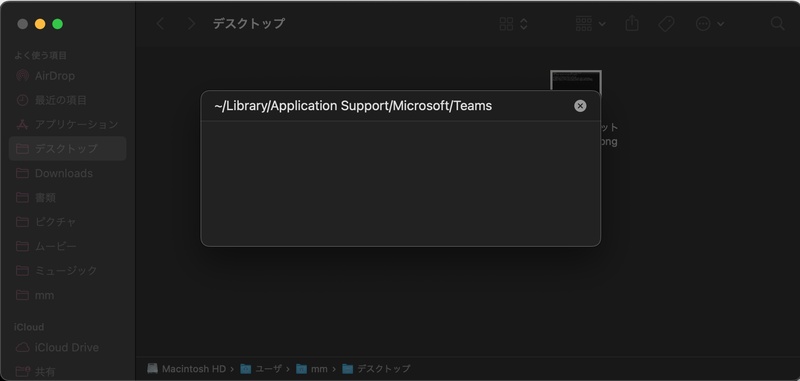Click the clock icon beside 最近の項目
Screen dimensions: 800x381
click(22, 100)
